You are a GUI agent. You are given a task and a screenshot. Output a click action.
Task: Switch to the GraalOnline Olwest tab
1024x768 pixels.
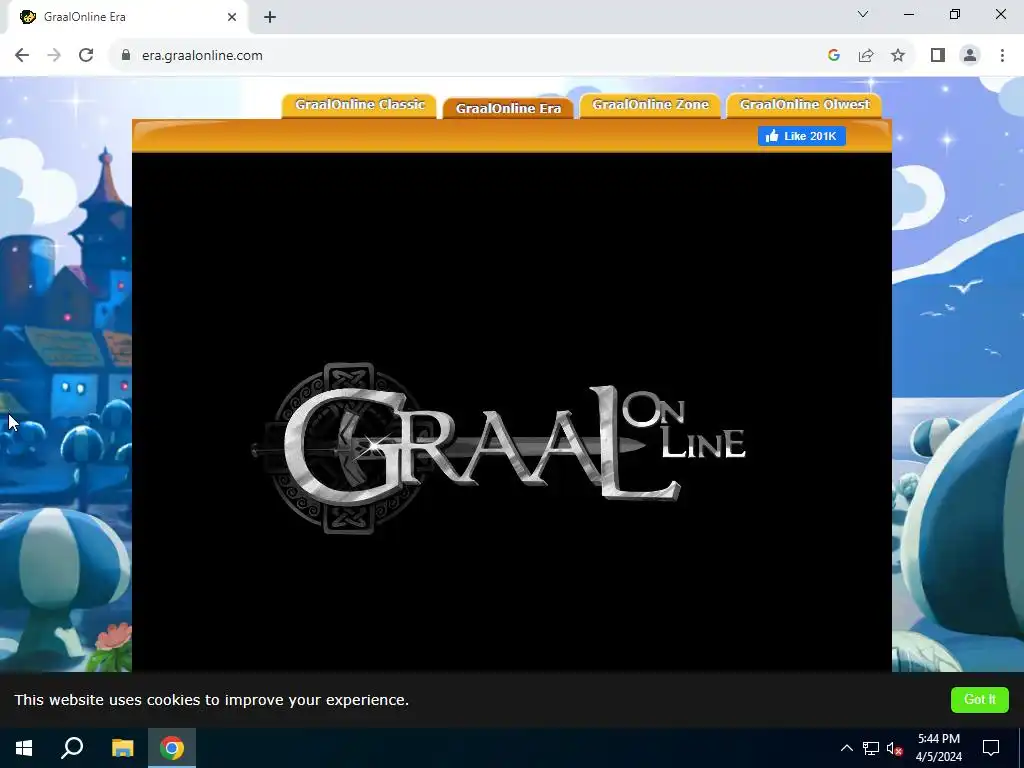click(x=804, y=105)
